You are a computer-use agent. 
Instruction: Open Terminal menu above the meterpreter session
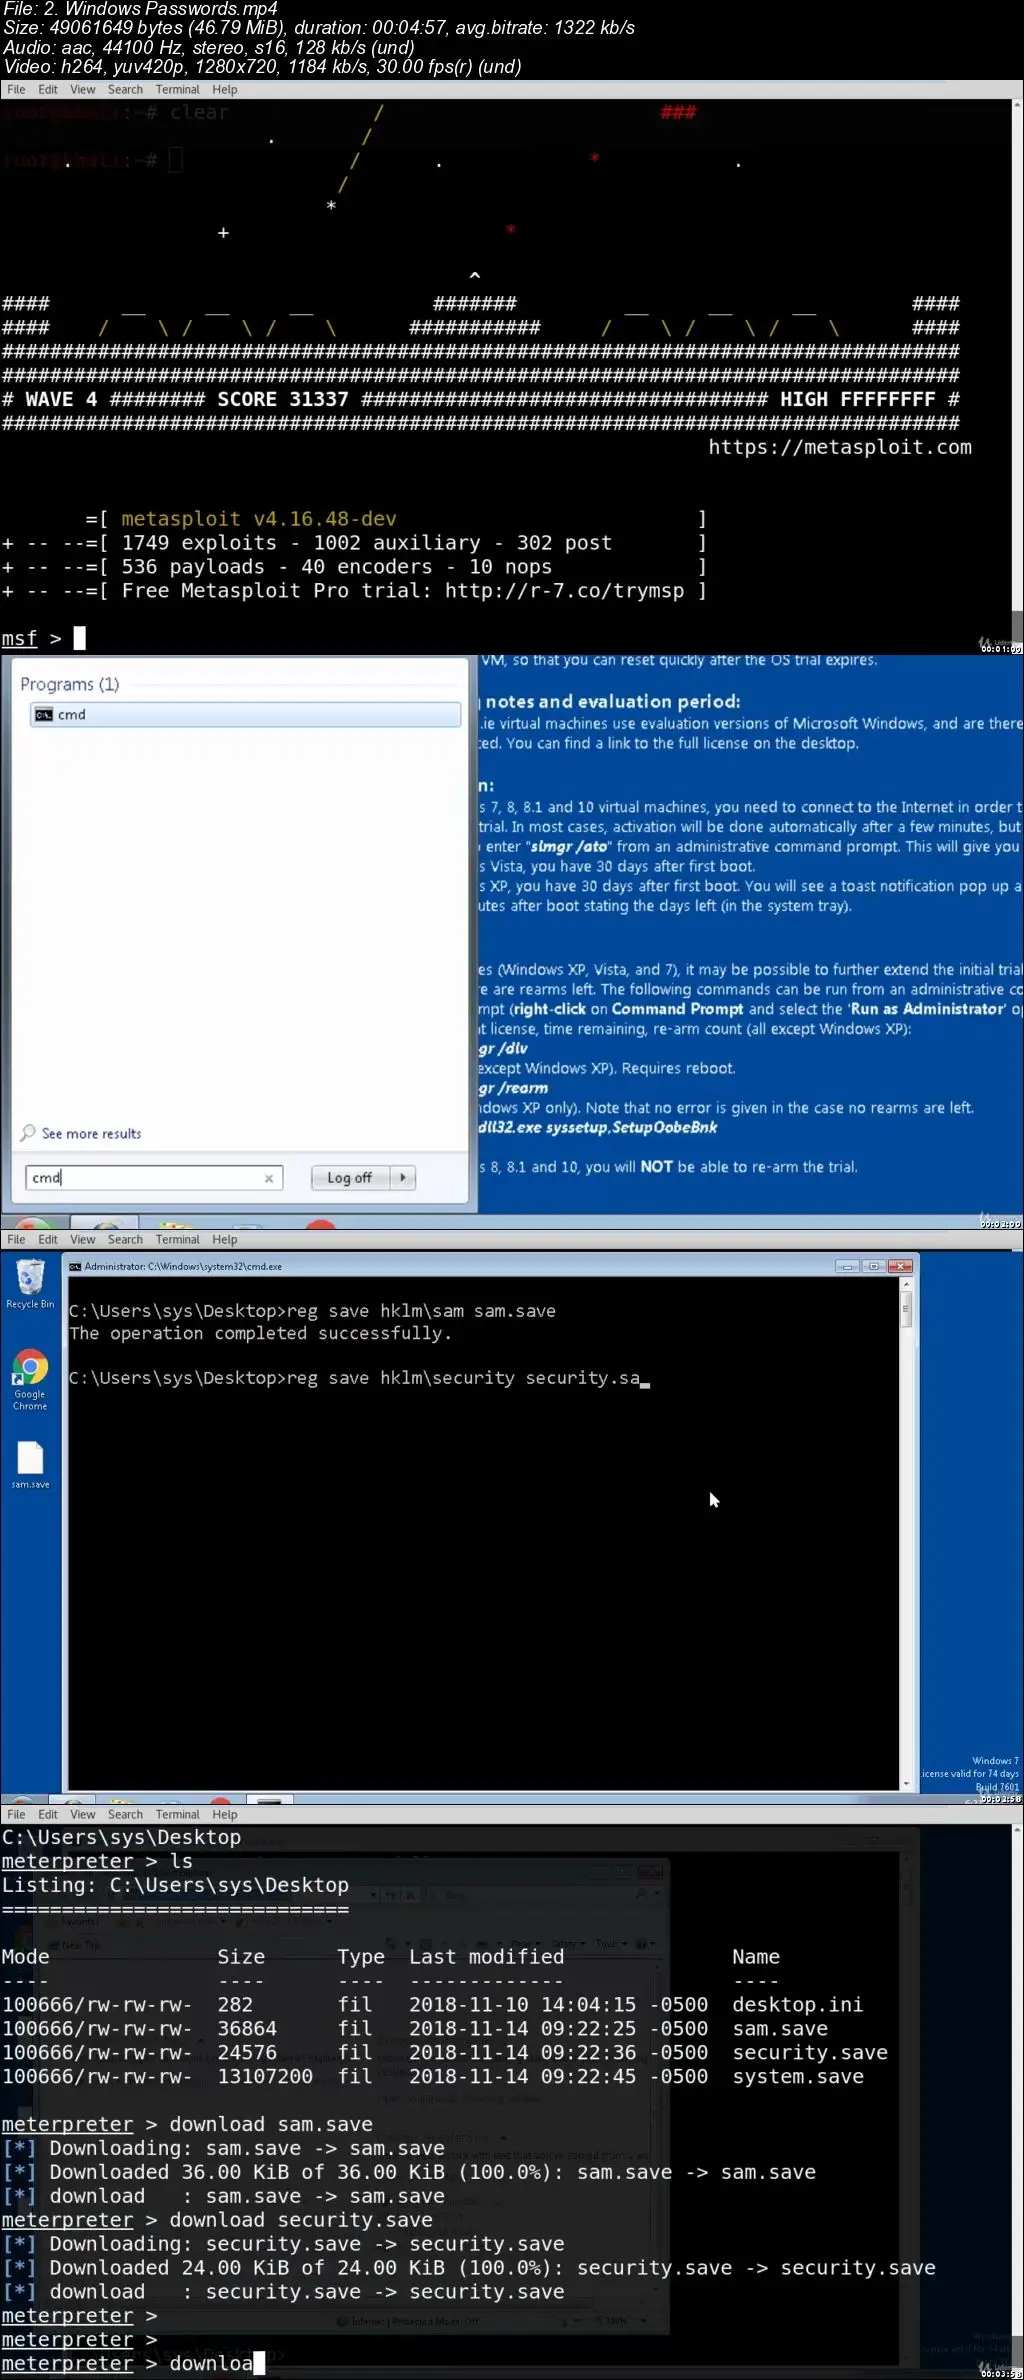178,1814
